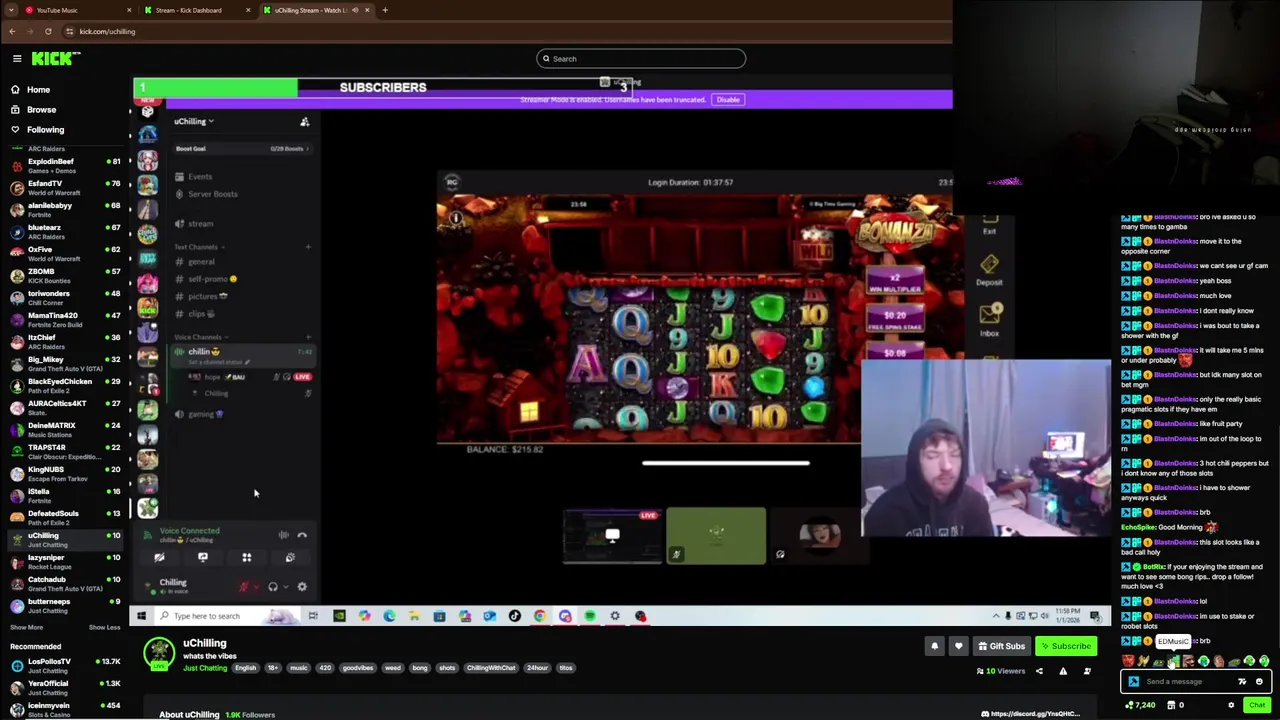Click the uChilling channel avatar
This screenshot has width=1280, height=720.
coord(159,654)
